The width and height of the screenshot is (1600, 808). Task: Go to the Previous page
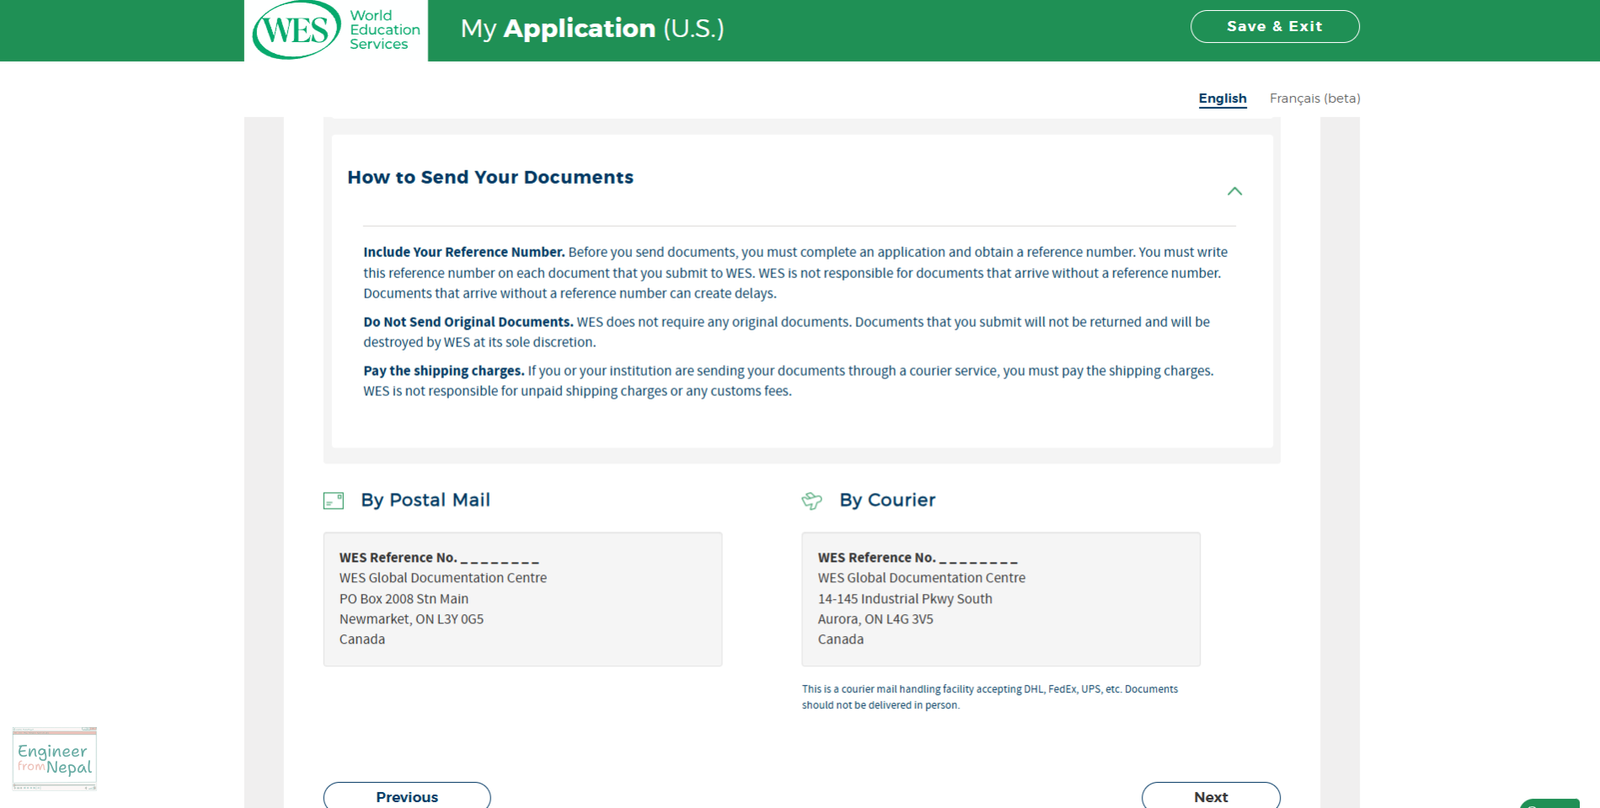click(x=407, y=796)
